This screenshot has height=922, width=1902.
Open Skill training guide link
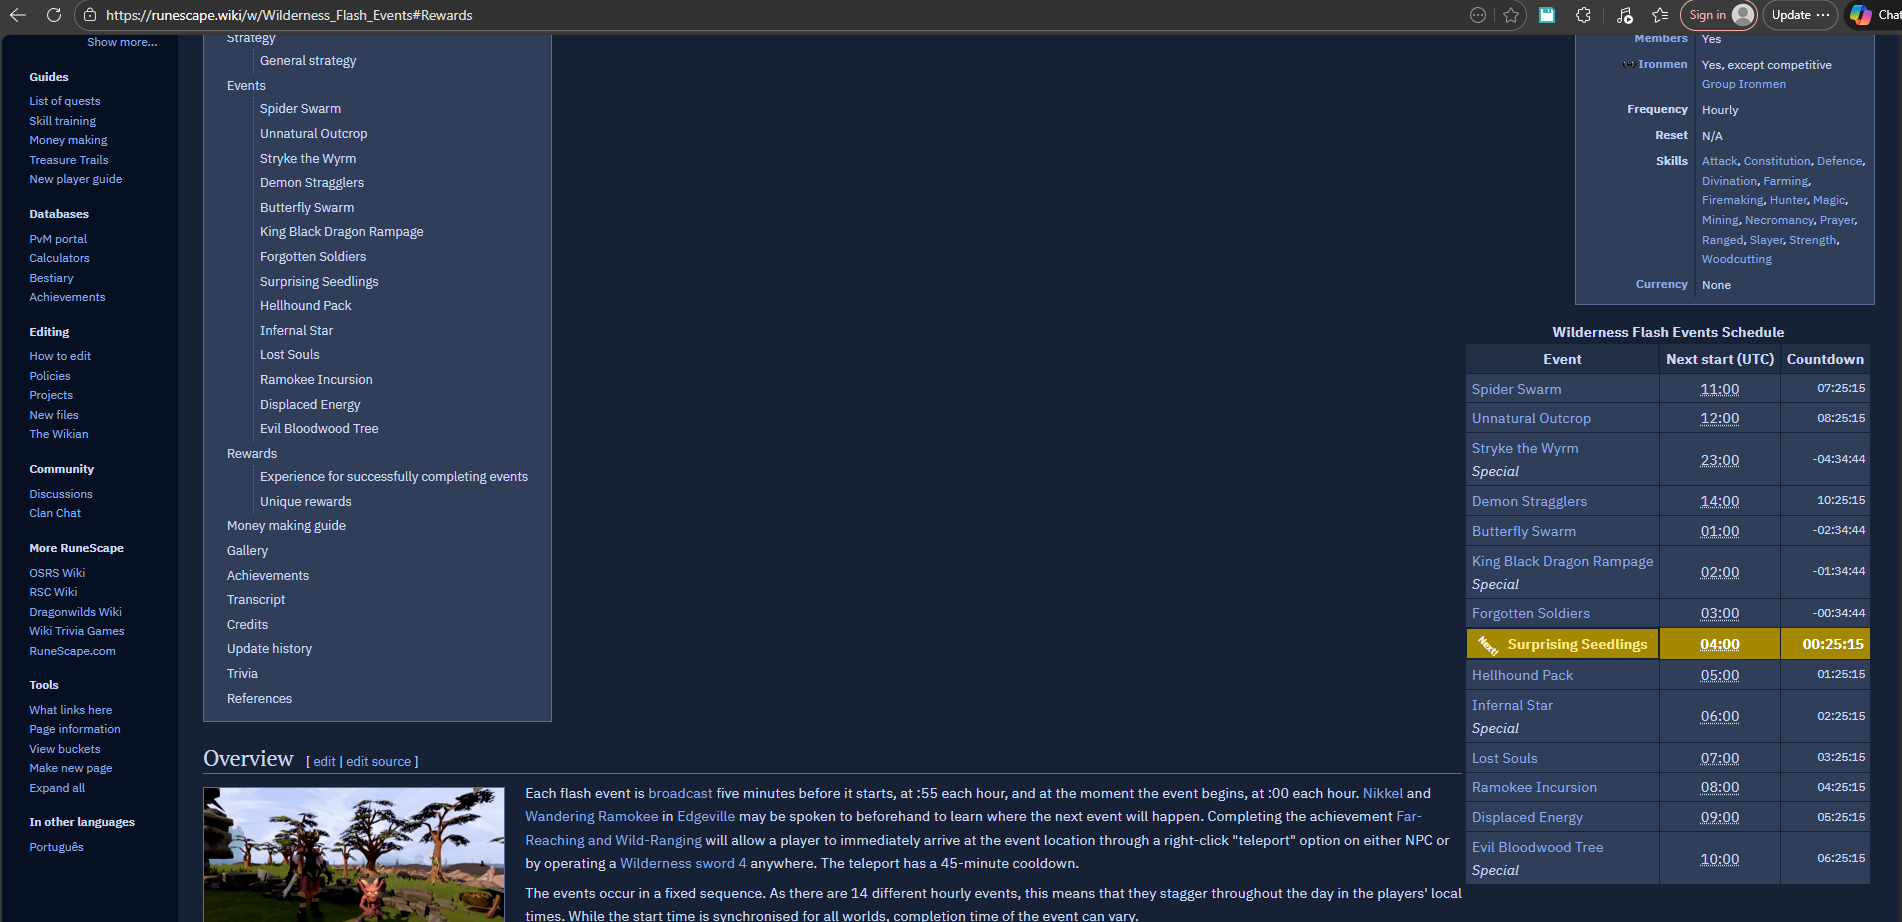coord(63,121)
